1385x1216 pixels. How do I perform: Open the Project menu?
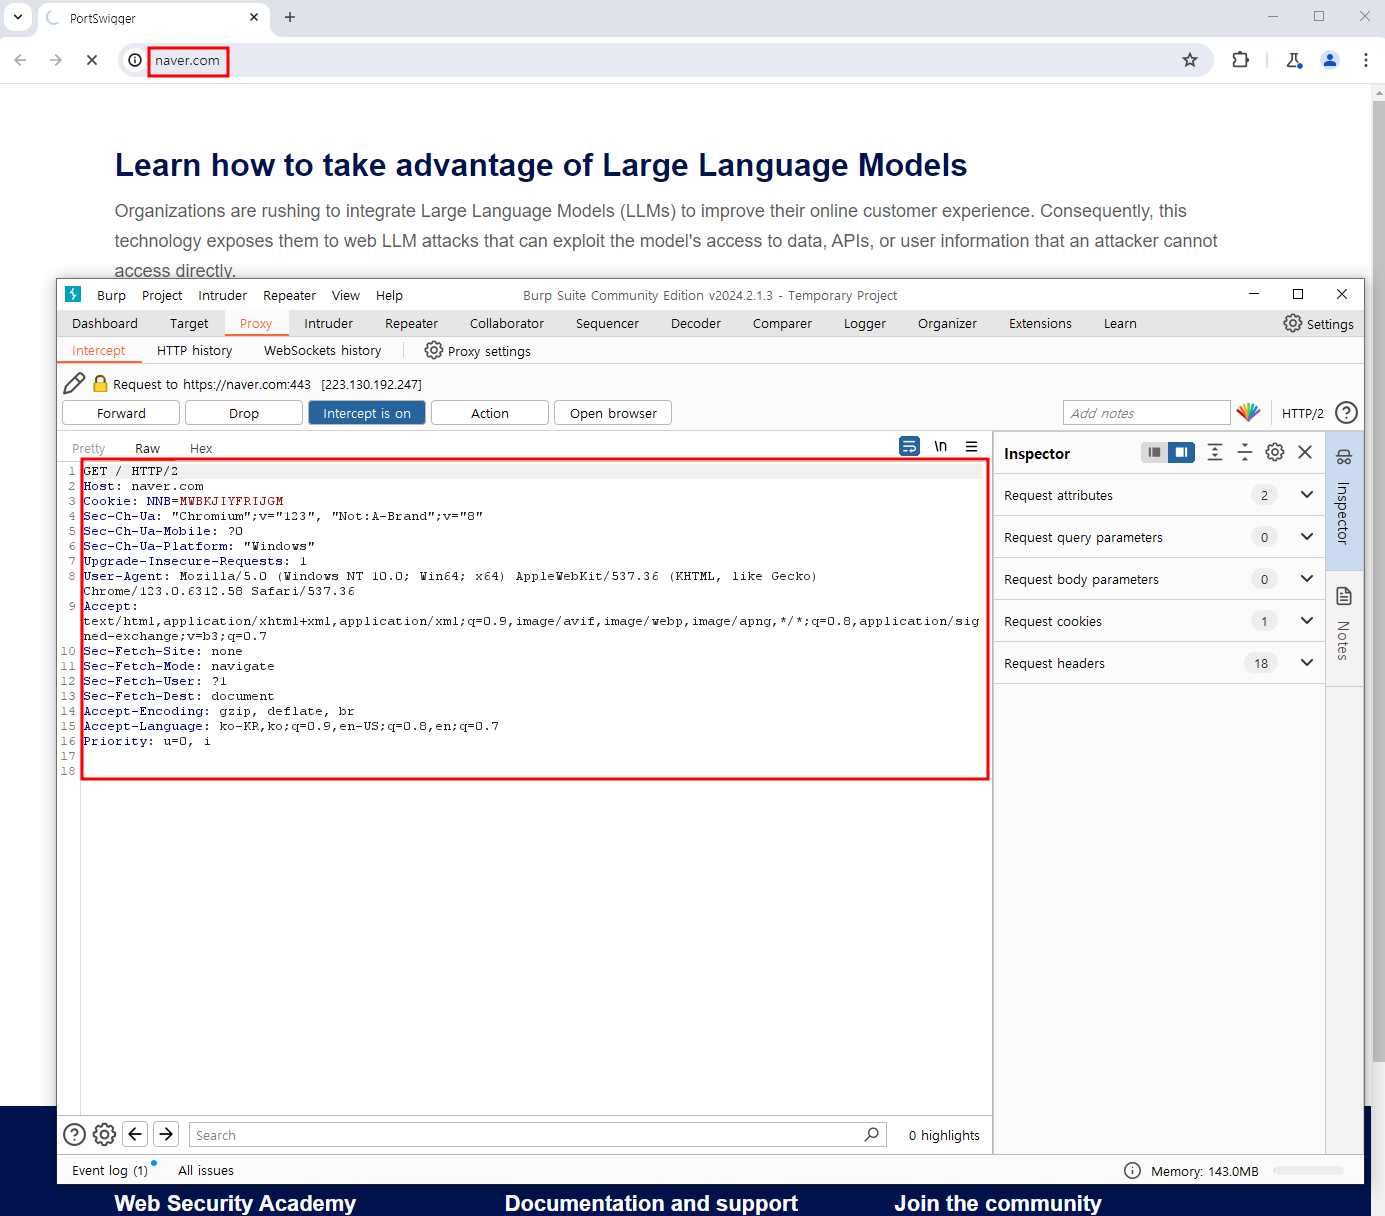tap(162, 295)
